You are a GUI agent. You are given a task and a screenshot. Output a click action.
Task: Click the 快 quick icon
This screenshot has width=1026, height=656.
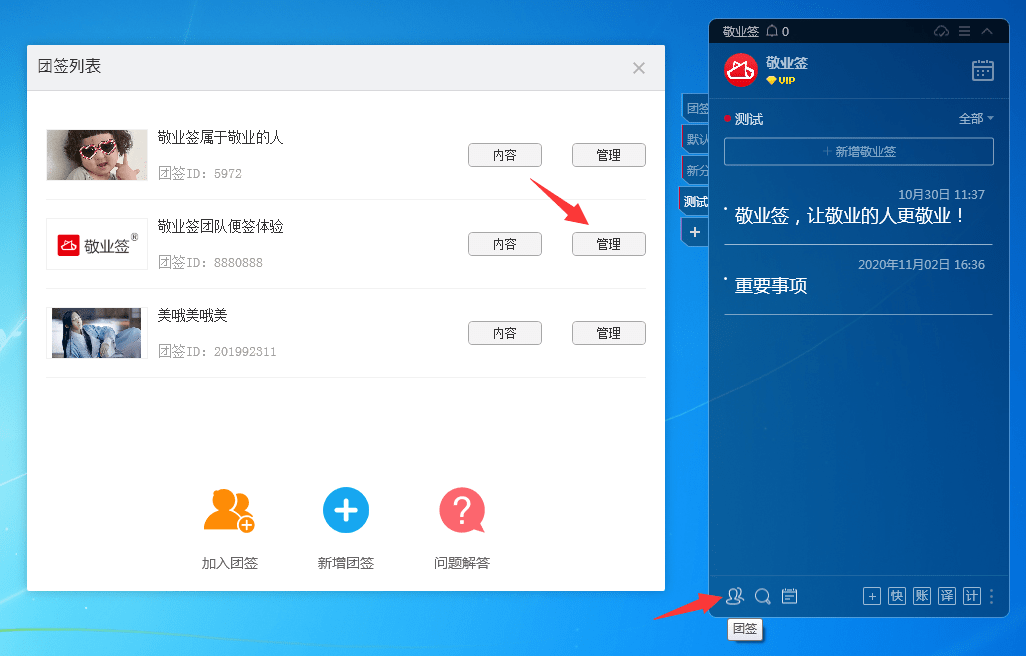pyautogui.click(x=897, y=596)
